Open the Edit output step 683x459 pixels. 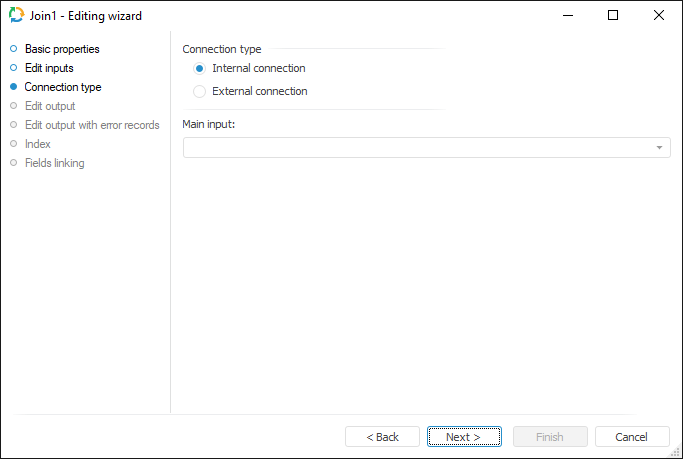point(50,106)
